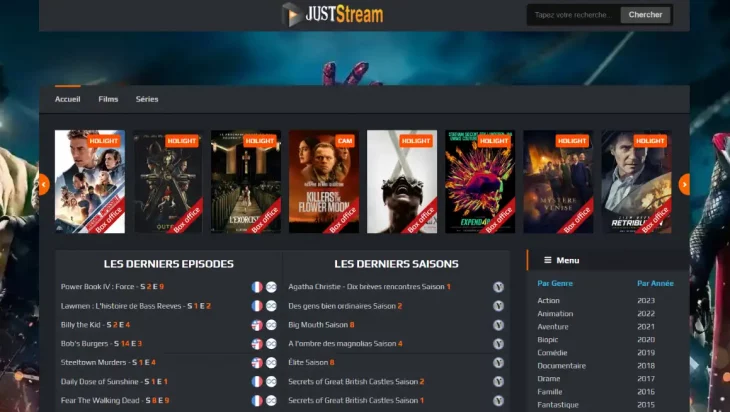This screenshot has width=730, height=412.
Task: Open Billy the Kid S2E4 link
Action: coord(95,325)
